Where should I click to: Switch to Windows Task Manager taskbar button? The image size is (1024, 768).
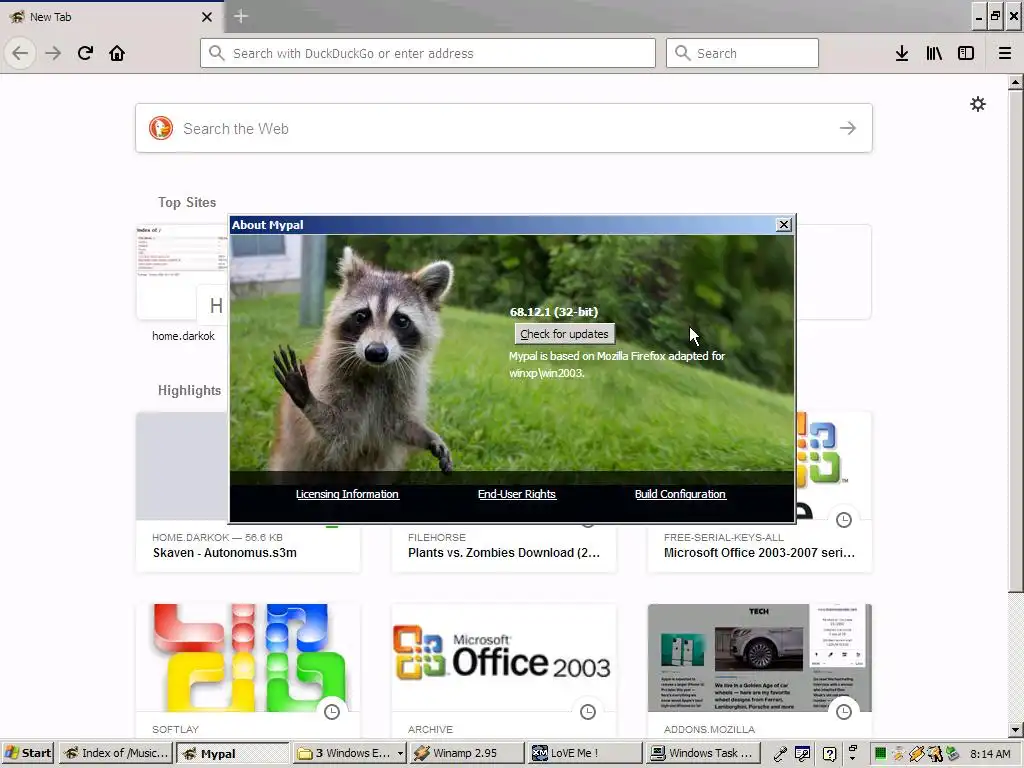701,754
